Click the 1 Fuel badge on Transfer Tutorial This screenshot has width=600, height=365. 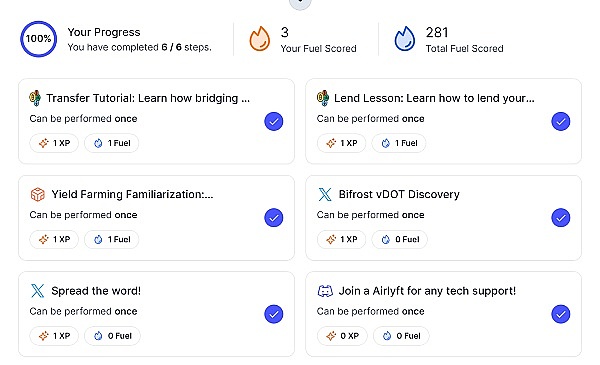point(112,143)
